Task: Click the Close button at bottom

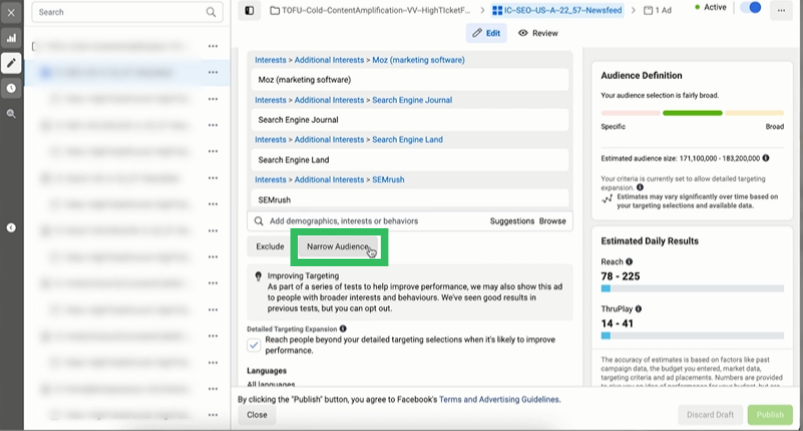Action: [257, 415]
